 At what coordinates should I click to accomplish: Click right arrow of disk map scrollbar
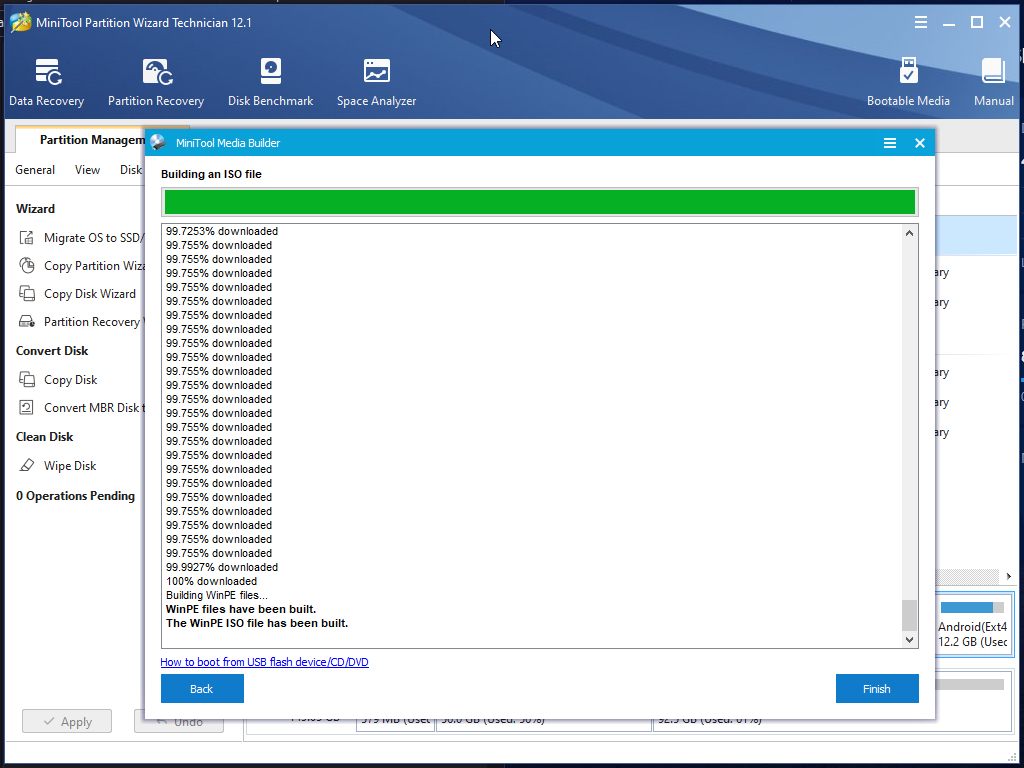point(1008,576)
